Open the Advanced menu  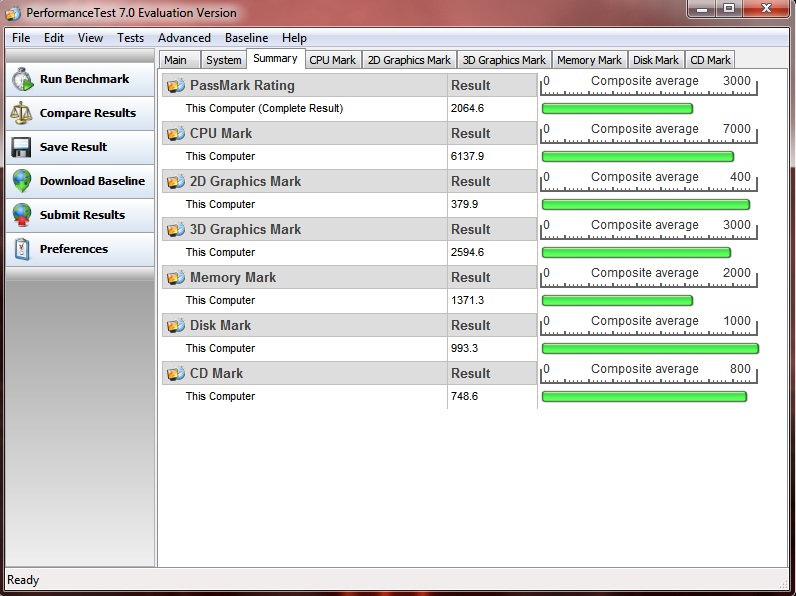coord(184,38)
